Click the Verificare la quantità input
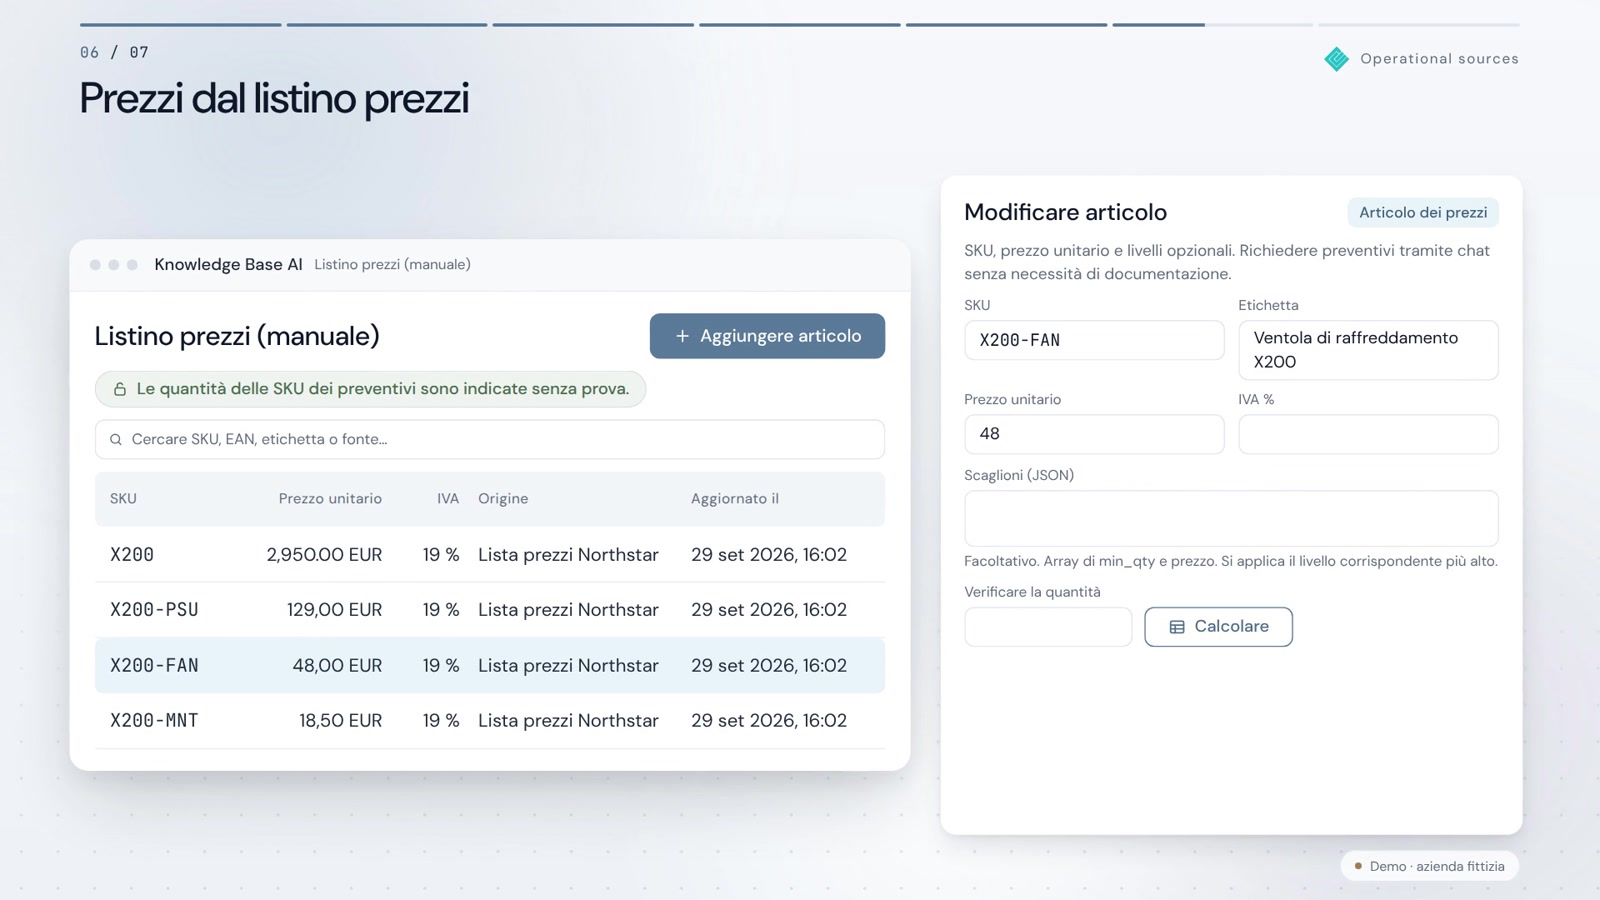This screenshot has width=1600, height=900. [x=1048, y=627]
